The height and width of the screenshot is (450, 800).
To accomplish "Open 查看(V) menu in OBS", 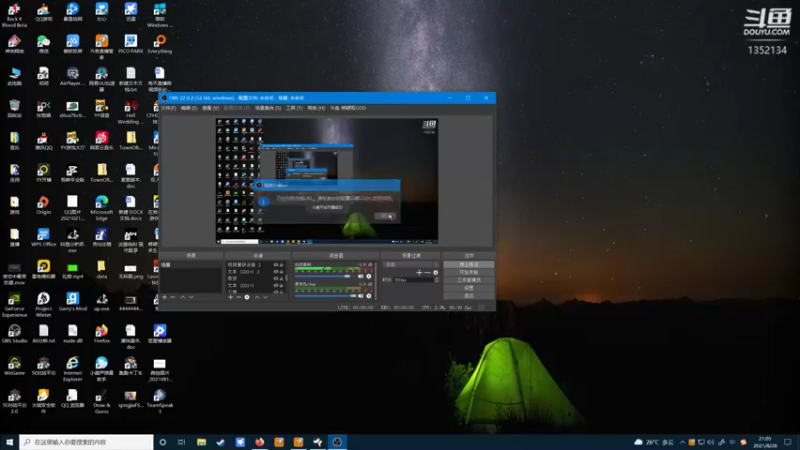I will click(210, 108).
